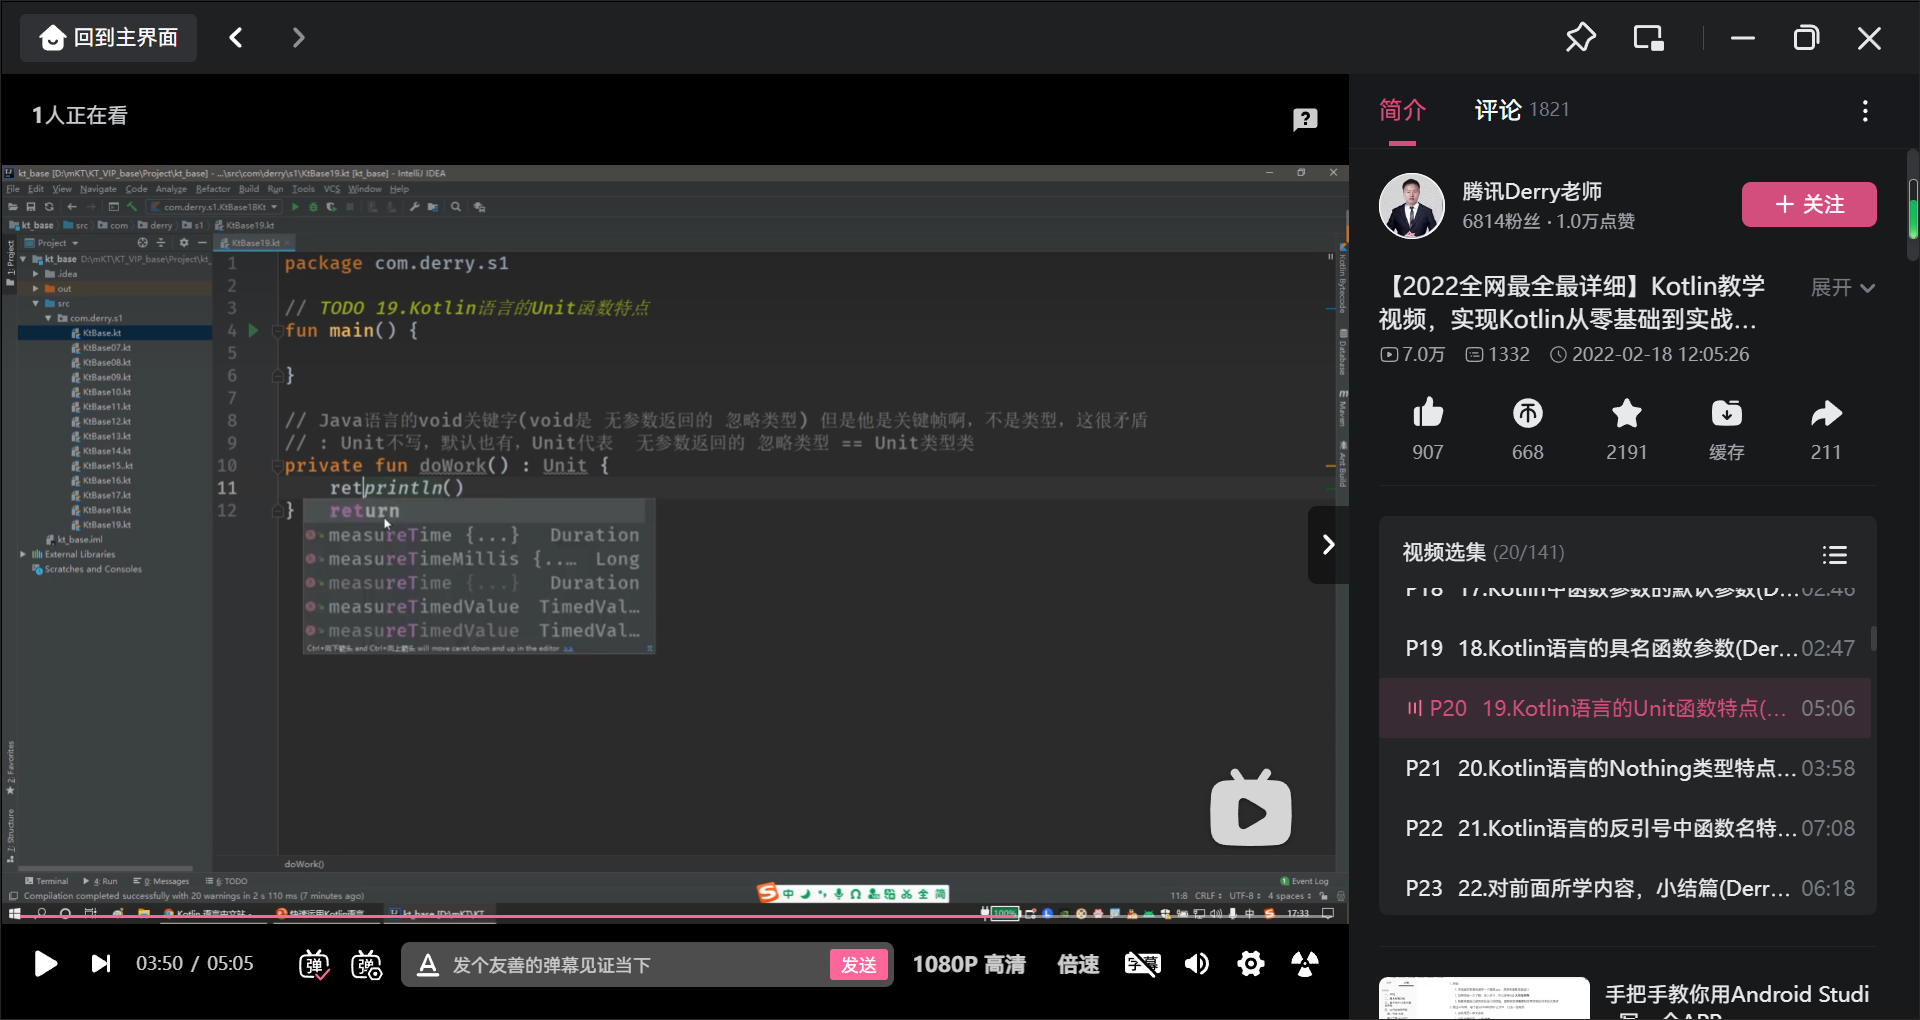Open the 评论 tab
Image resolution: width=1920 pixels, height=1020 pixels.
(x=1498, y=110)
